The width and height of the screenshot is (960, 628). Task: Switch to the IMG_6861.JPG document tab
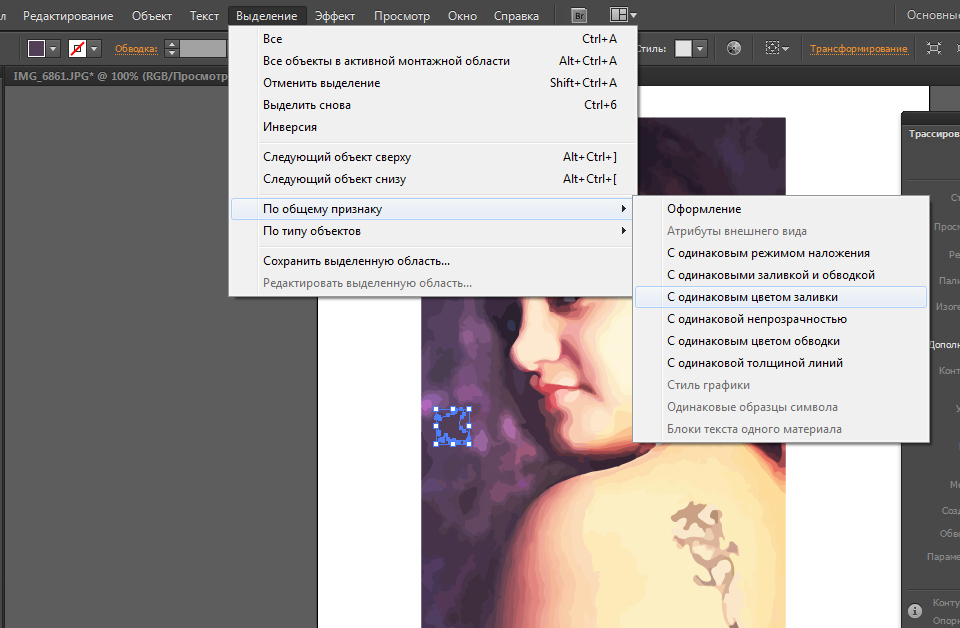click(x=119, y=76)
